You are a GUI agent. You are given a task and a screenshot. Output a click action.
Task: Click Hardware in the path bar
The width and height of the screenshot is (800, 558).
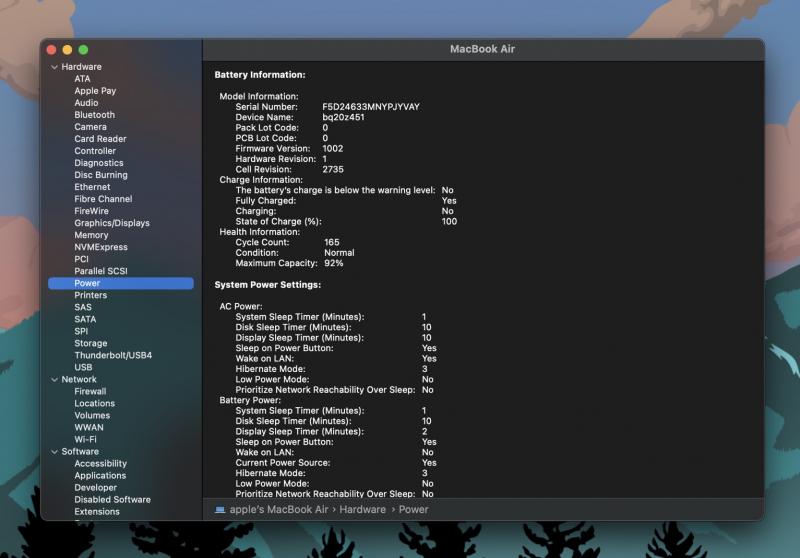(x=362, y=510)
